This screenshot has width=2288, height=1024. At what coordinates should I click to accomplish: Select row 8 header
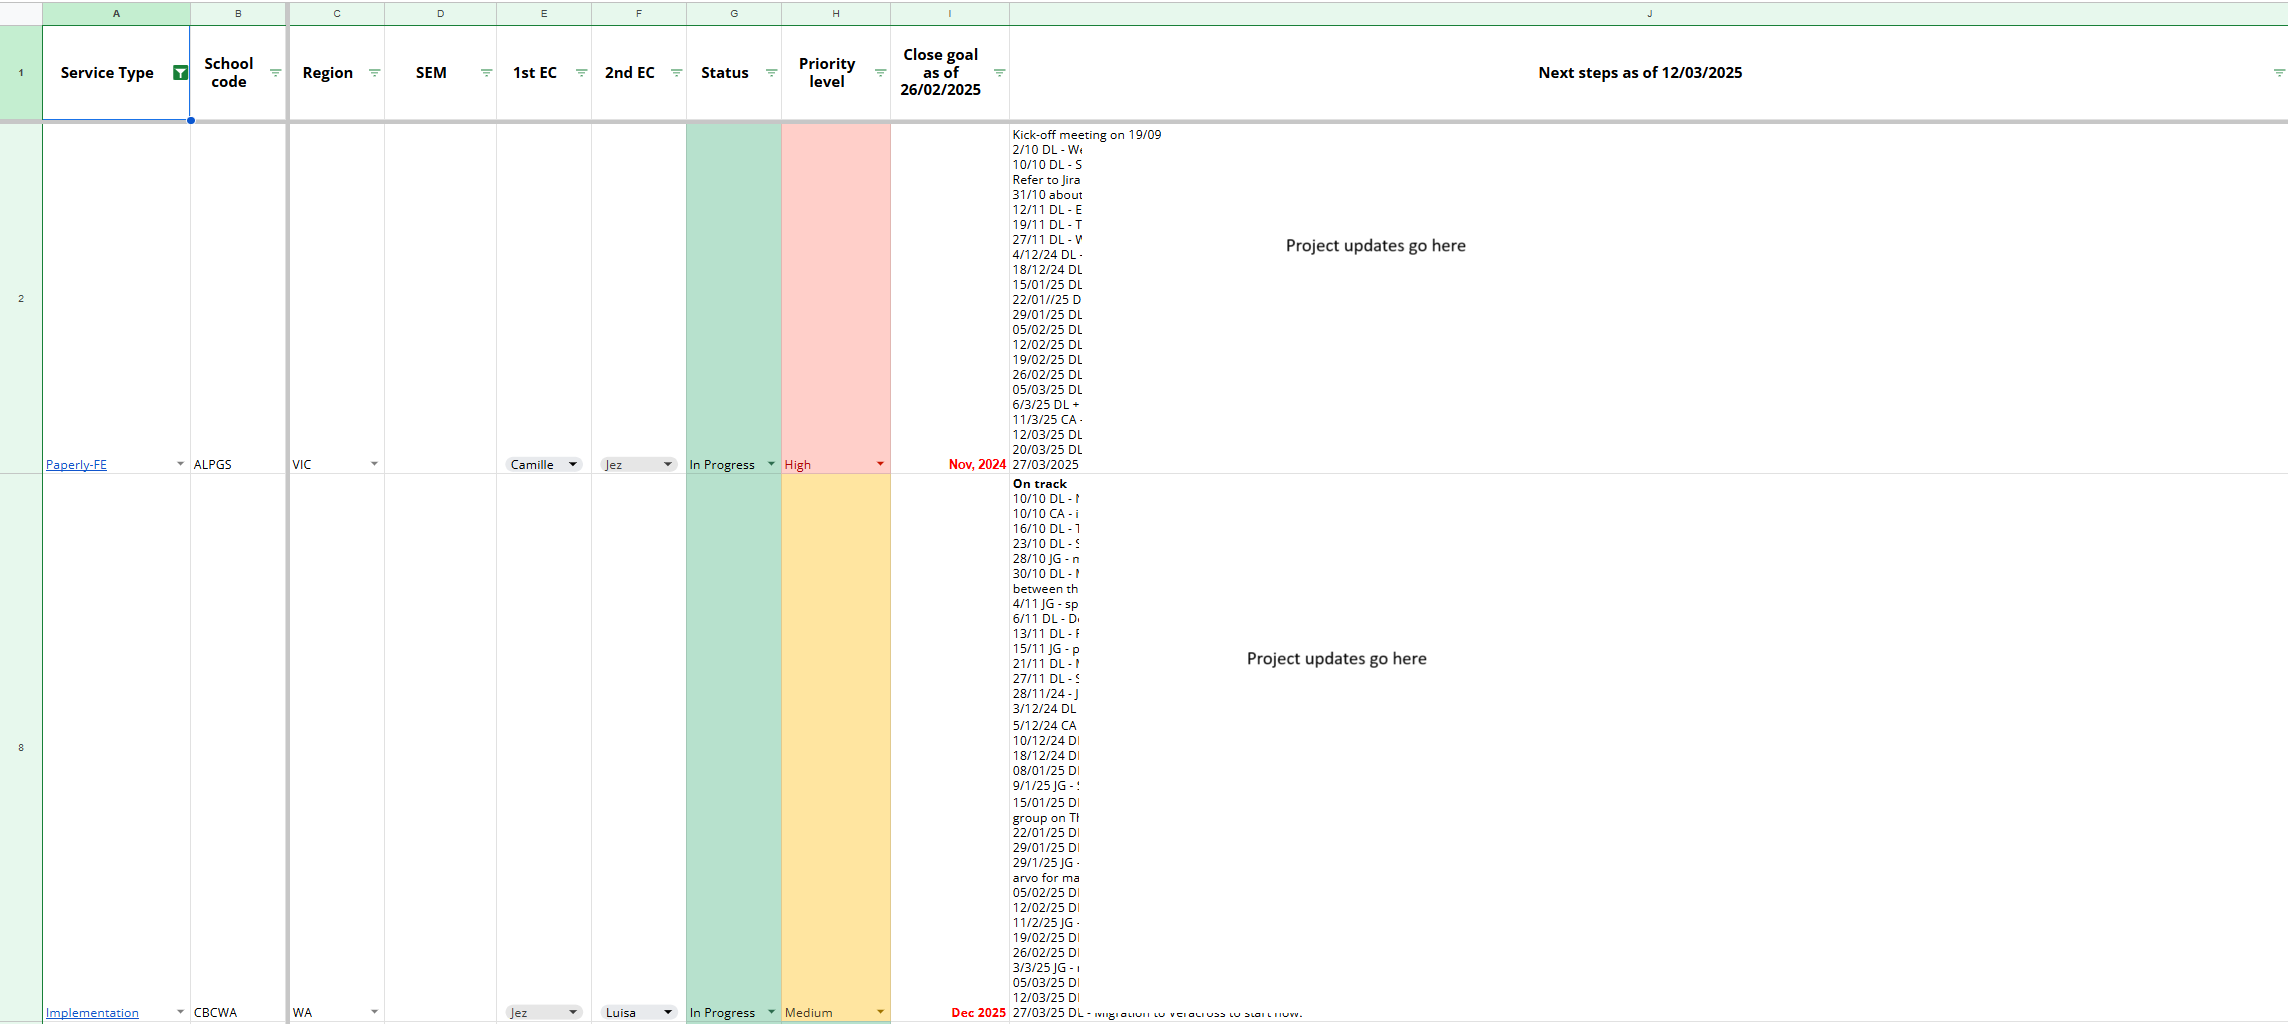coord(21,748)
